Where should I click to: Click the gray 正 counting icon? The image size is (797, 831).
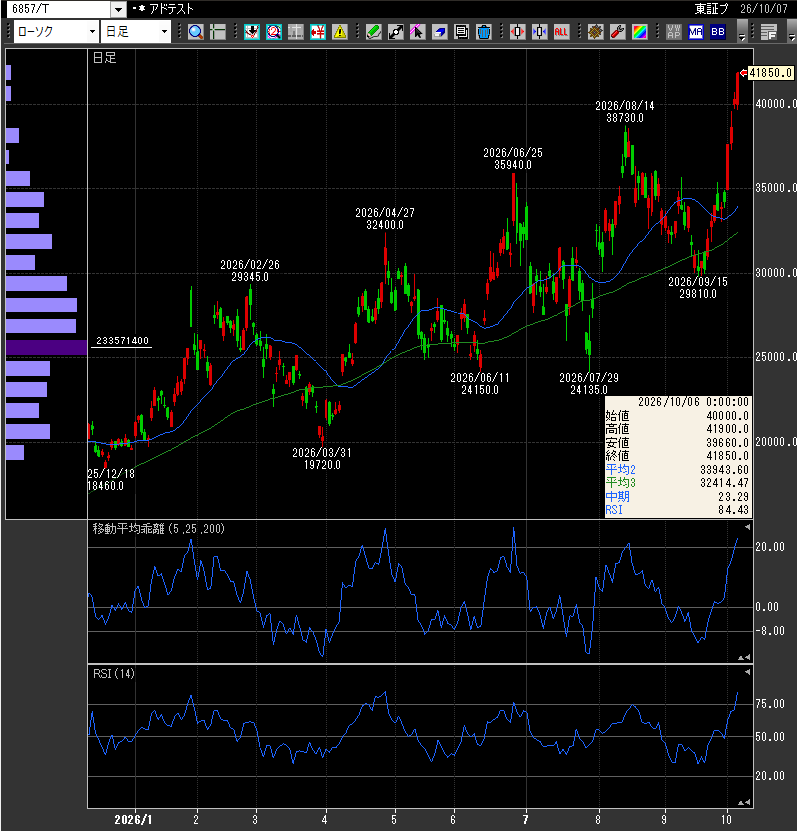[296, 32]
